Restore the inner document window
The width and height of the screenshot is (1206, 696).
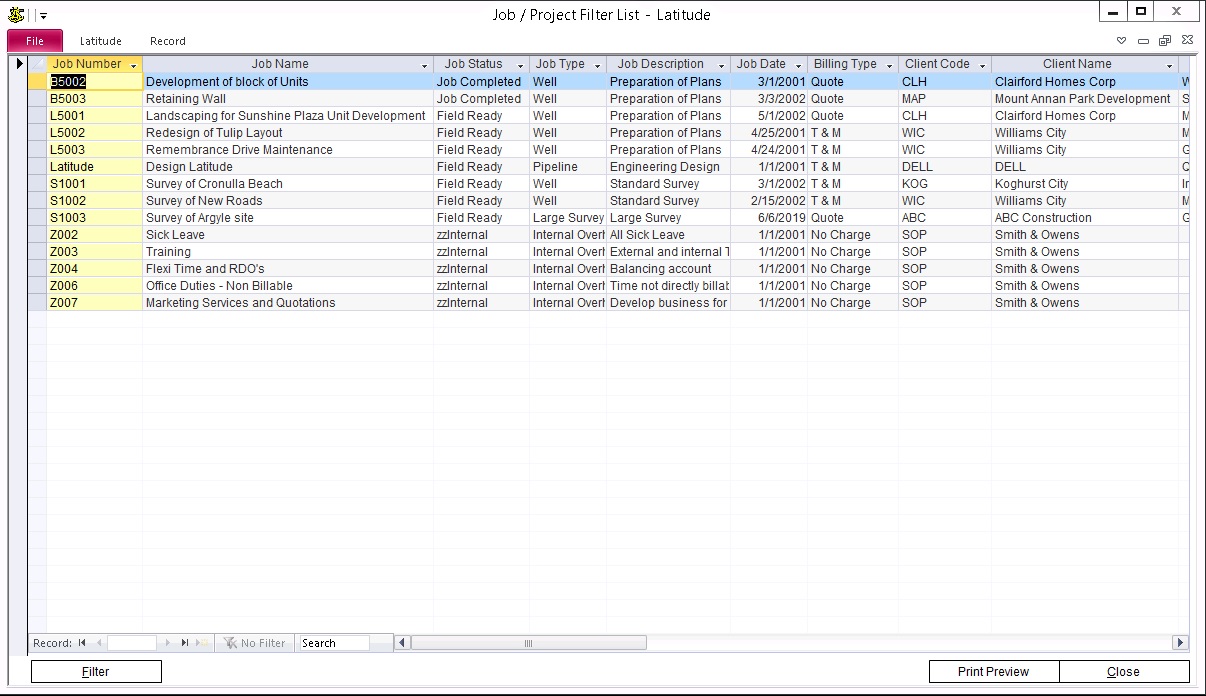coord(1165,41)
